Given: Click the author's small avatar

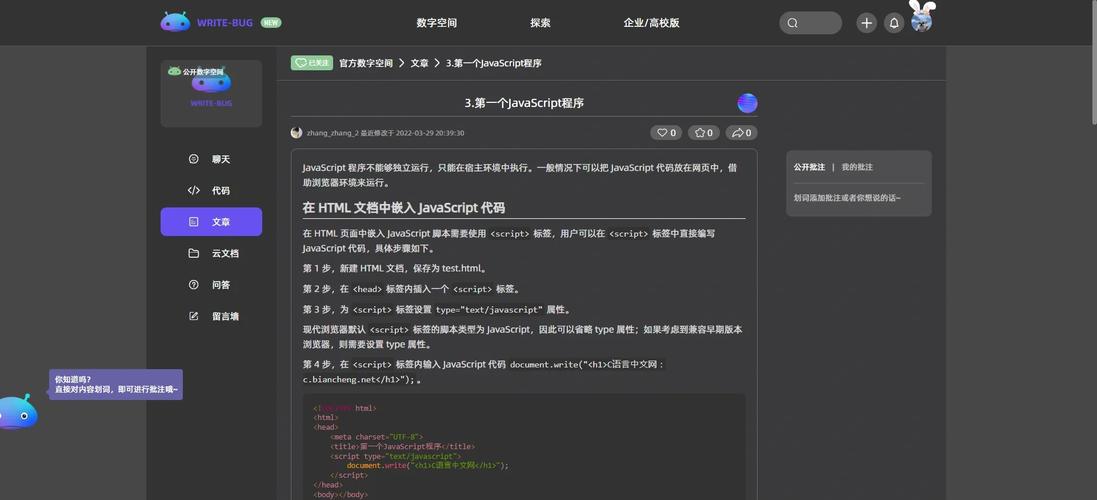Looking at the screenshot, I should pos(297,133).
